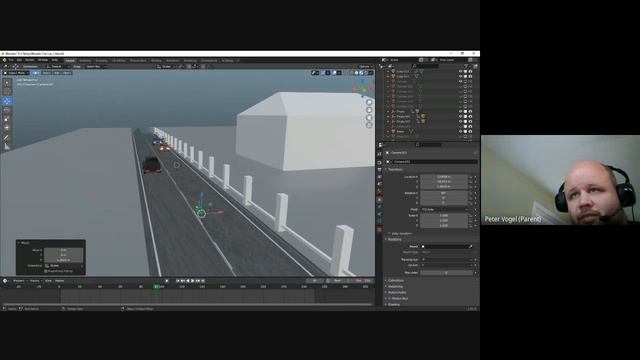Screen dimensions: 640x360
Task: Open the File menu
Action: [11, 60]
